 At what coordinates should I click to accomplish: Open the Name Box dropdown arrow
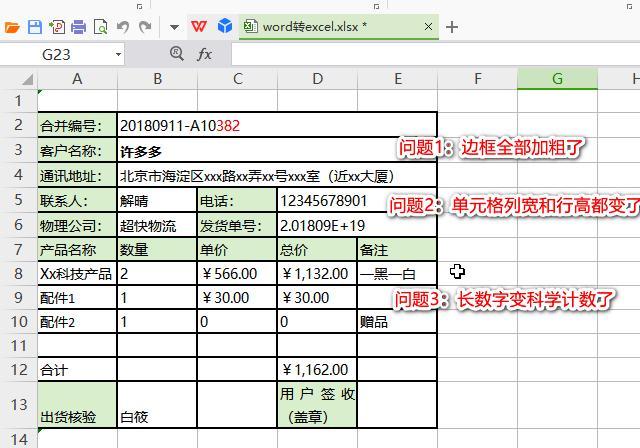pyautogui.click(x=118, y=54)
